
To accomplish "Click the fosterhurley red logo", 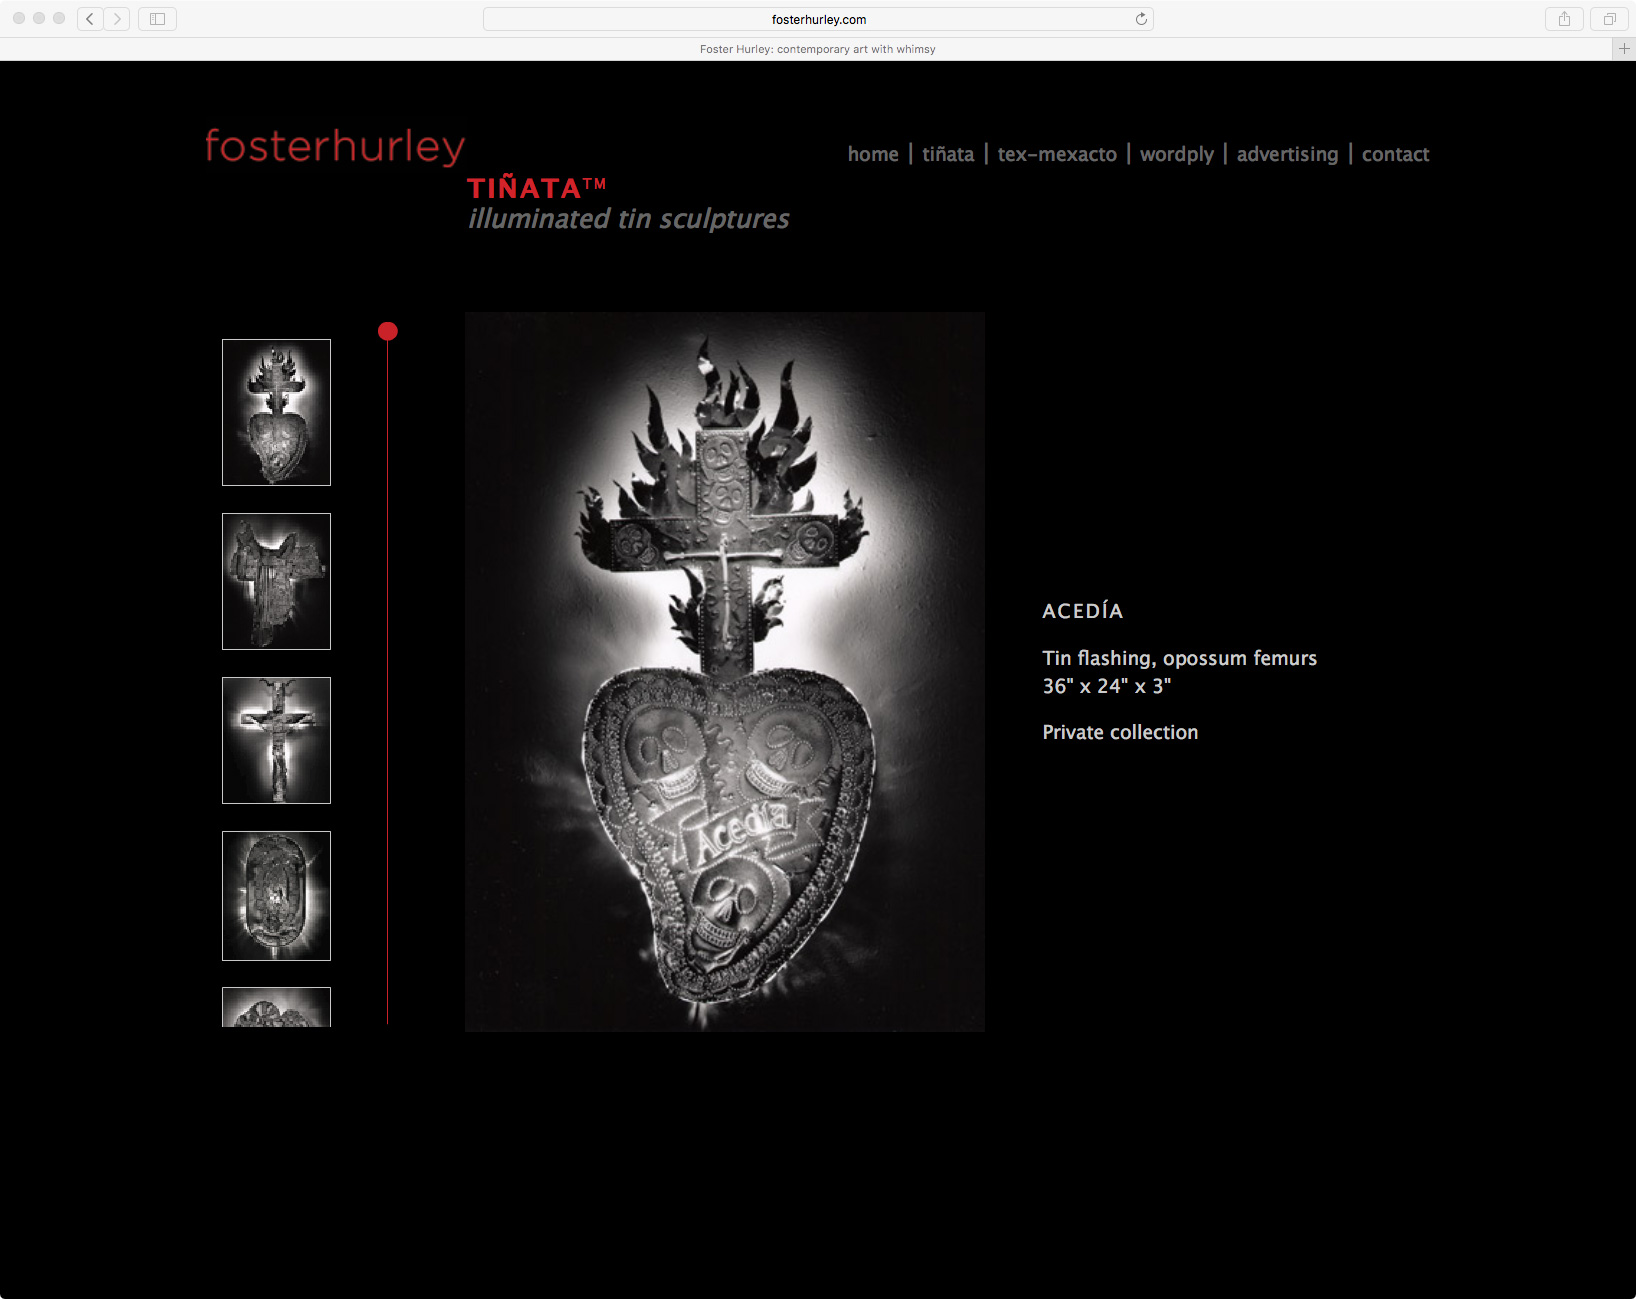I will (335, 146).
